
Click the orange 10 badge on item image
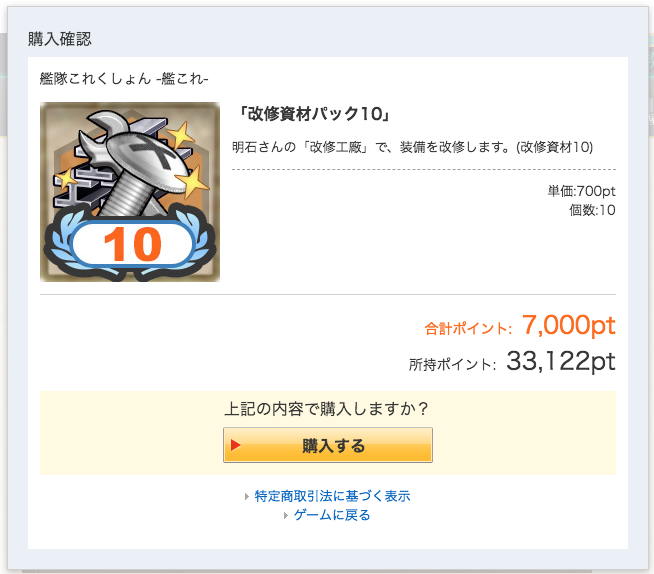pyautogui.click(x=133, y=244)
